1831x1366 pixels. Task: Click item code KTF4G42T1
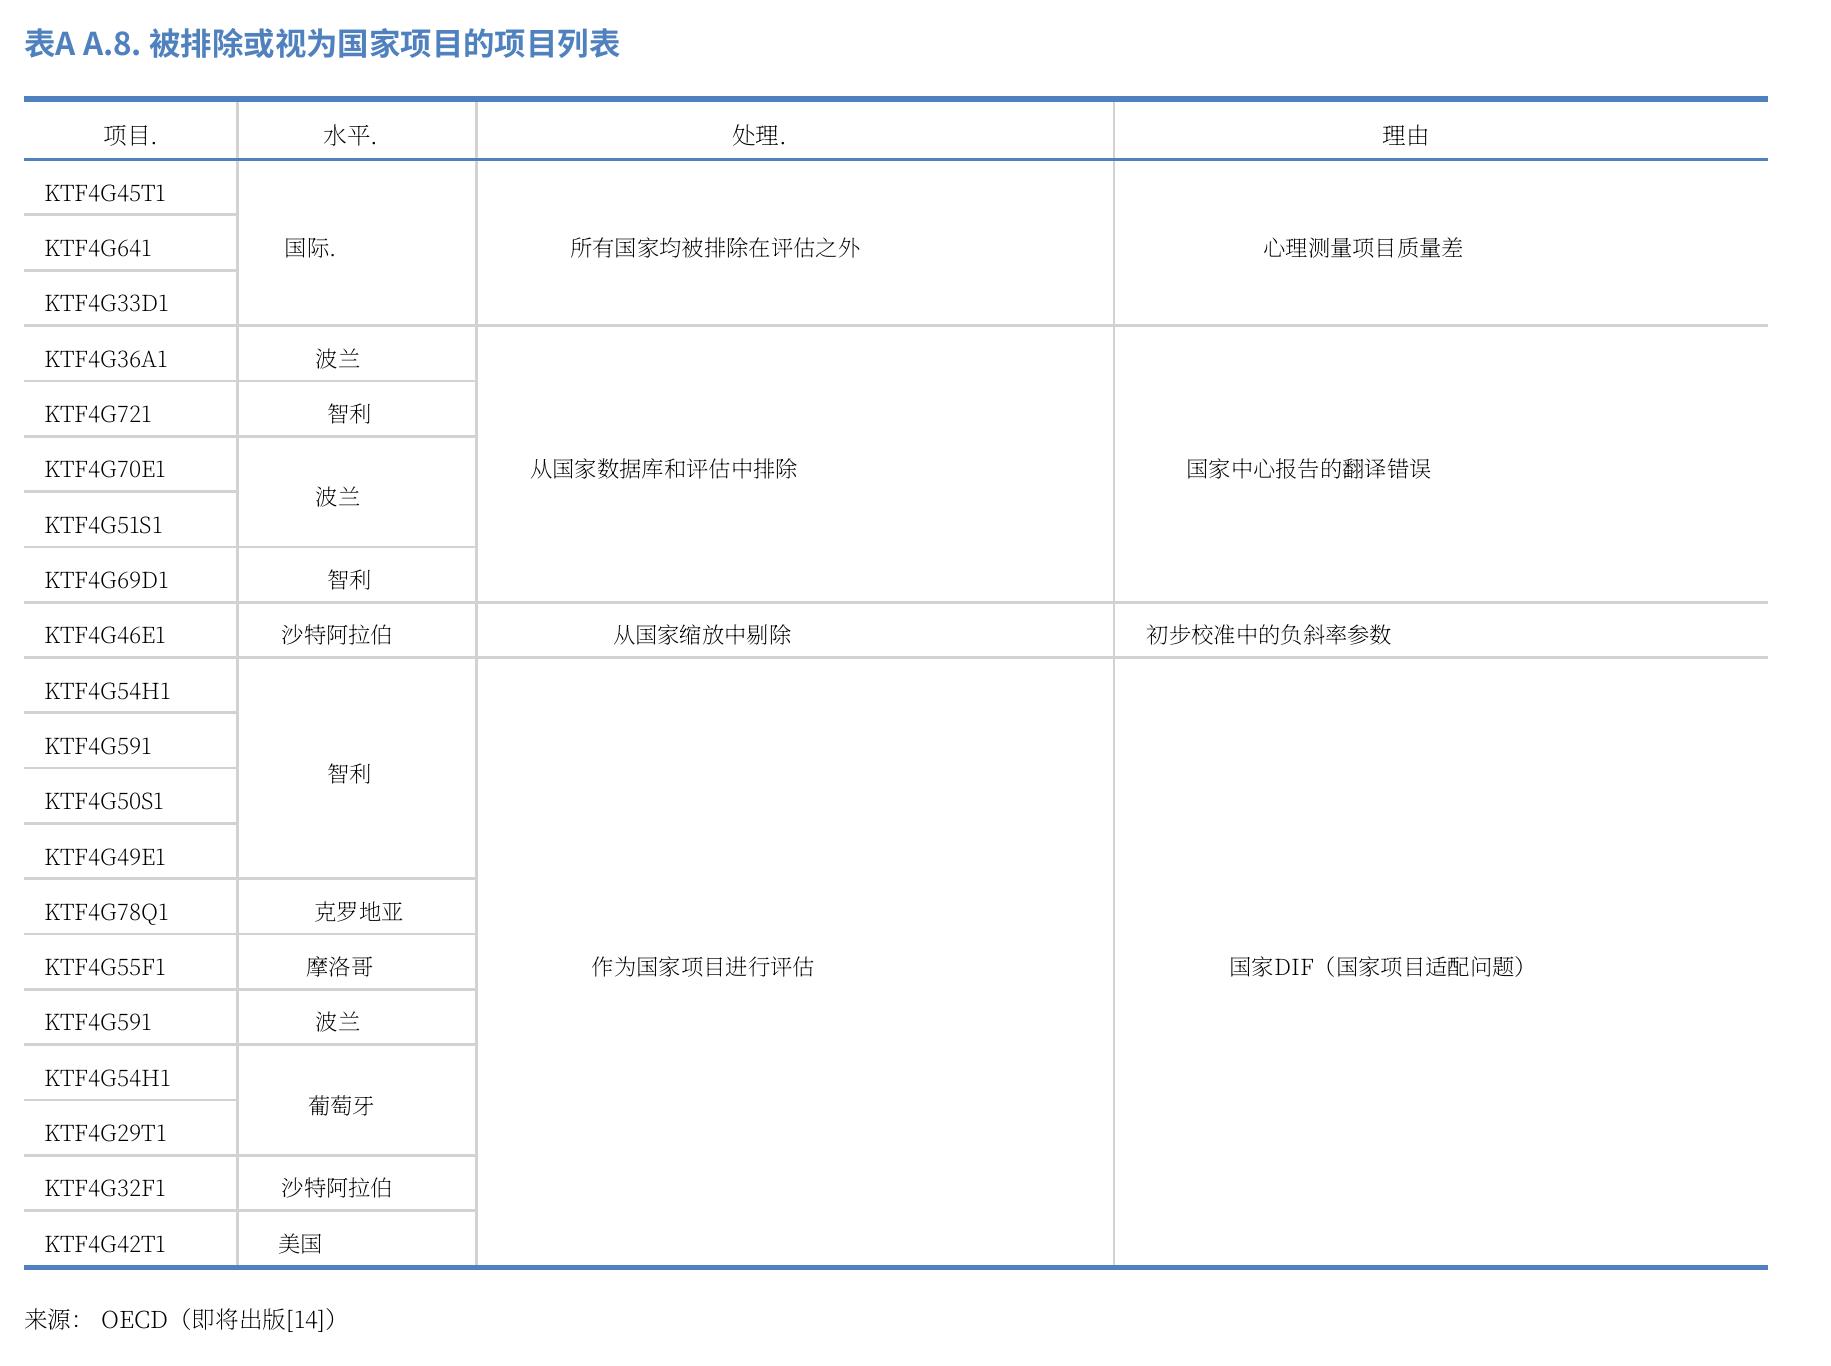(105, 1244)
